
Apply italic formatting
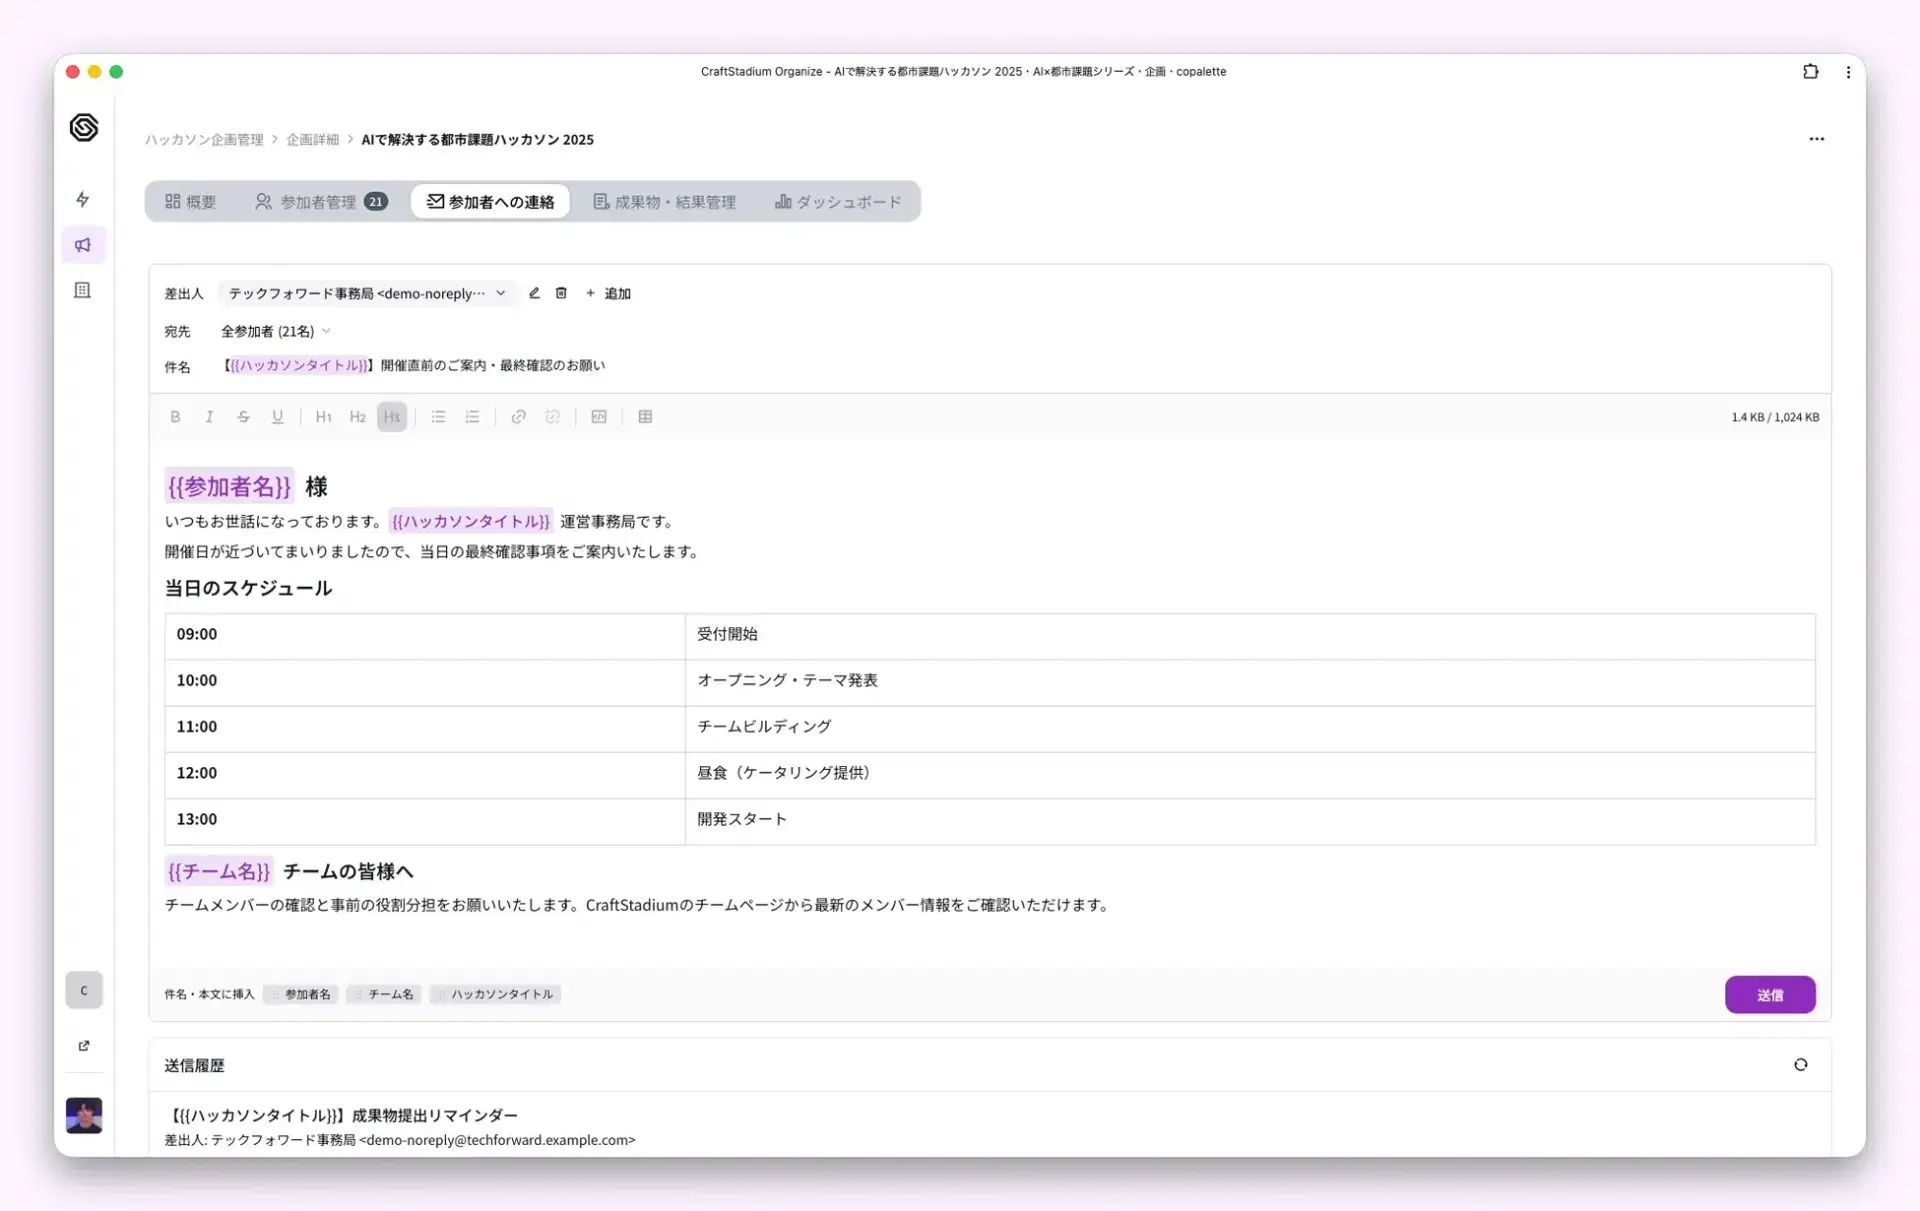pyautogui.click(x=210, y=417)
